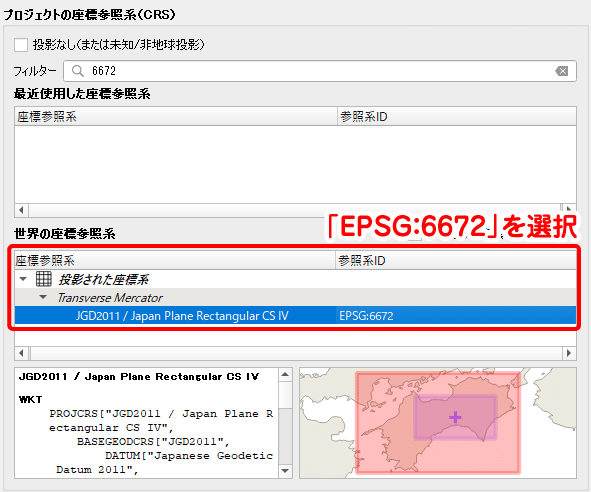Click the grid icon beside 投影された座標系
Image resolution: width=591 pixels, height=492 pixels.
[44, 279]
